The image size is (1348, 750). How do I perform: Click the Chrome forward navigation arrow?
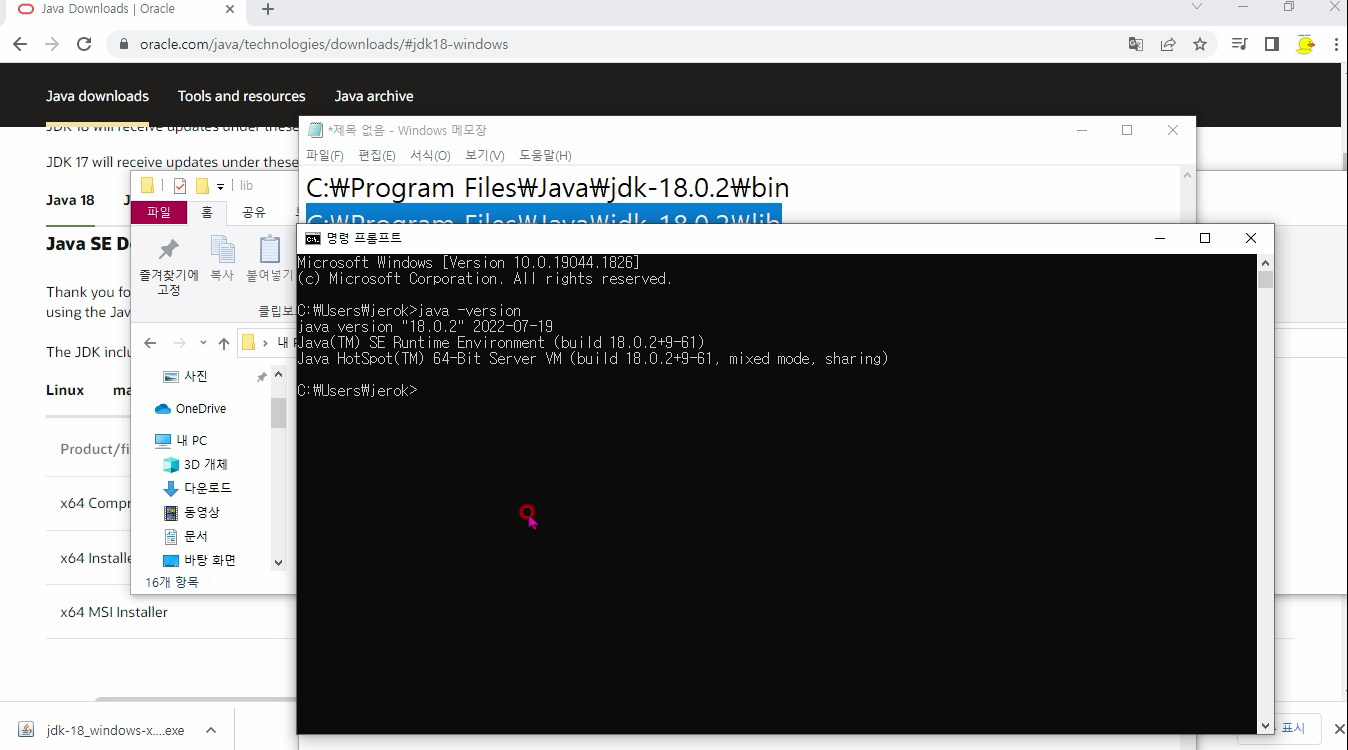(x=52, y=44)
